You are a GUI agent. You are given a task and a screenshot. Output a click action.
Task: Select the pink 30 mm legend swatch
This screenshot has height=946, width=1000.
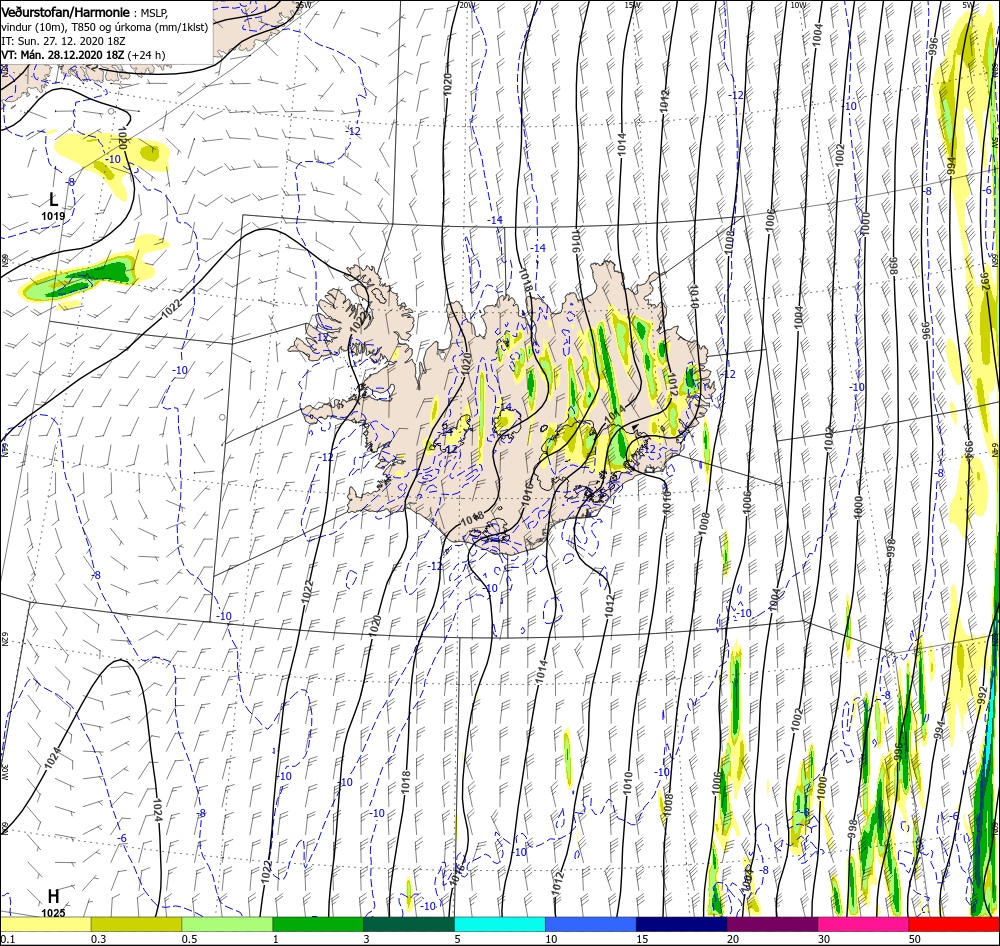(864, 924)
